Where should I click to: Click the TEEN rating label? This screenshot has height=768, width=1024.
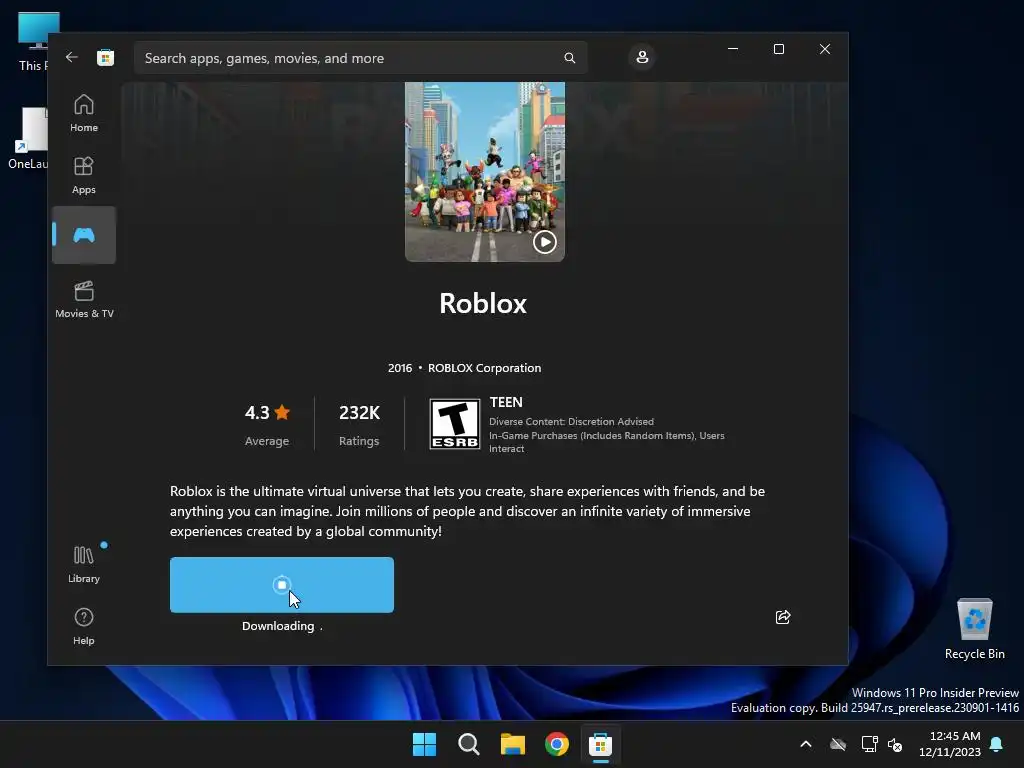coord(506,402)
